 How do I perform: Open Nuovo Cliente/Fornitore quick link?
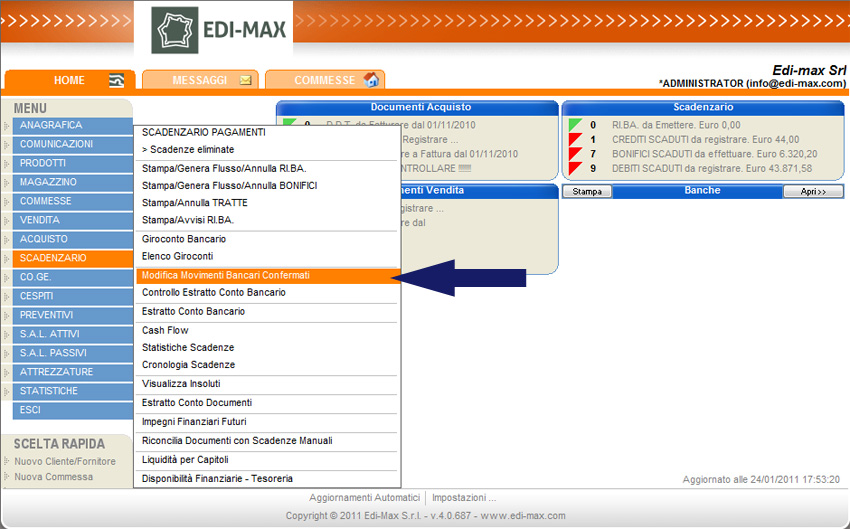click(65, 461)
